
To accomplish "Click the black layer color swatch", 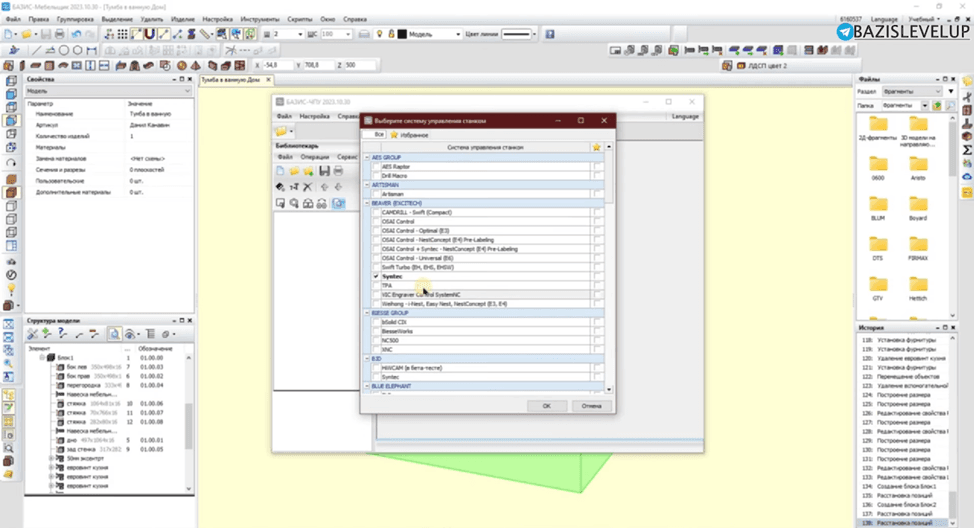I will (402, 34).
